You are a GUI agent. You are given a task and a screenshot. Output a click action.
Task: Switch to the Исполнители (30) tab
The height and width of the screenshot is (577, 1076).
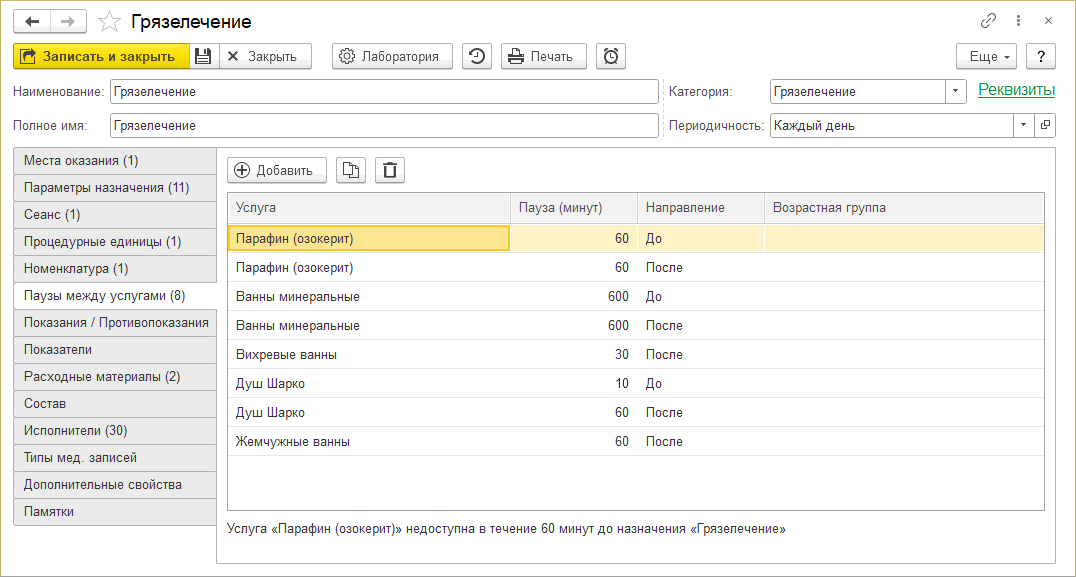[x=115, y=431]
